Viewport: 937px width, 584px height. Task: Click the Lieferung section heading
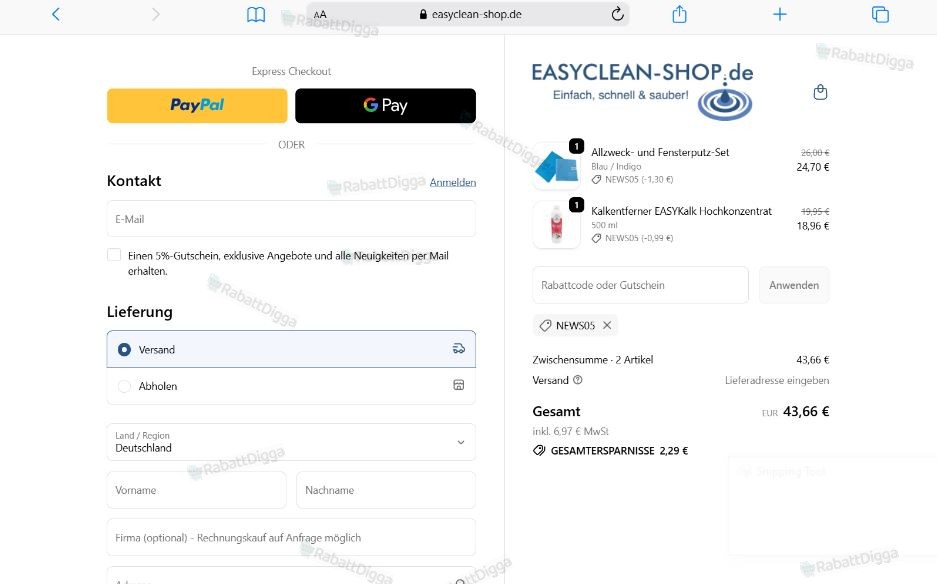(x=140, y=312)
